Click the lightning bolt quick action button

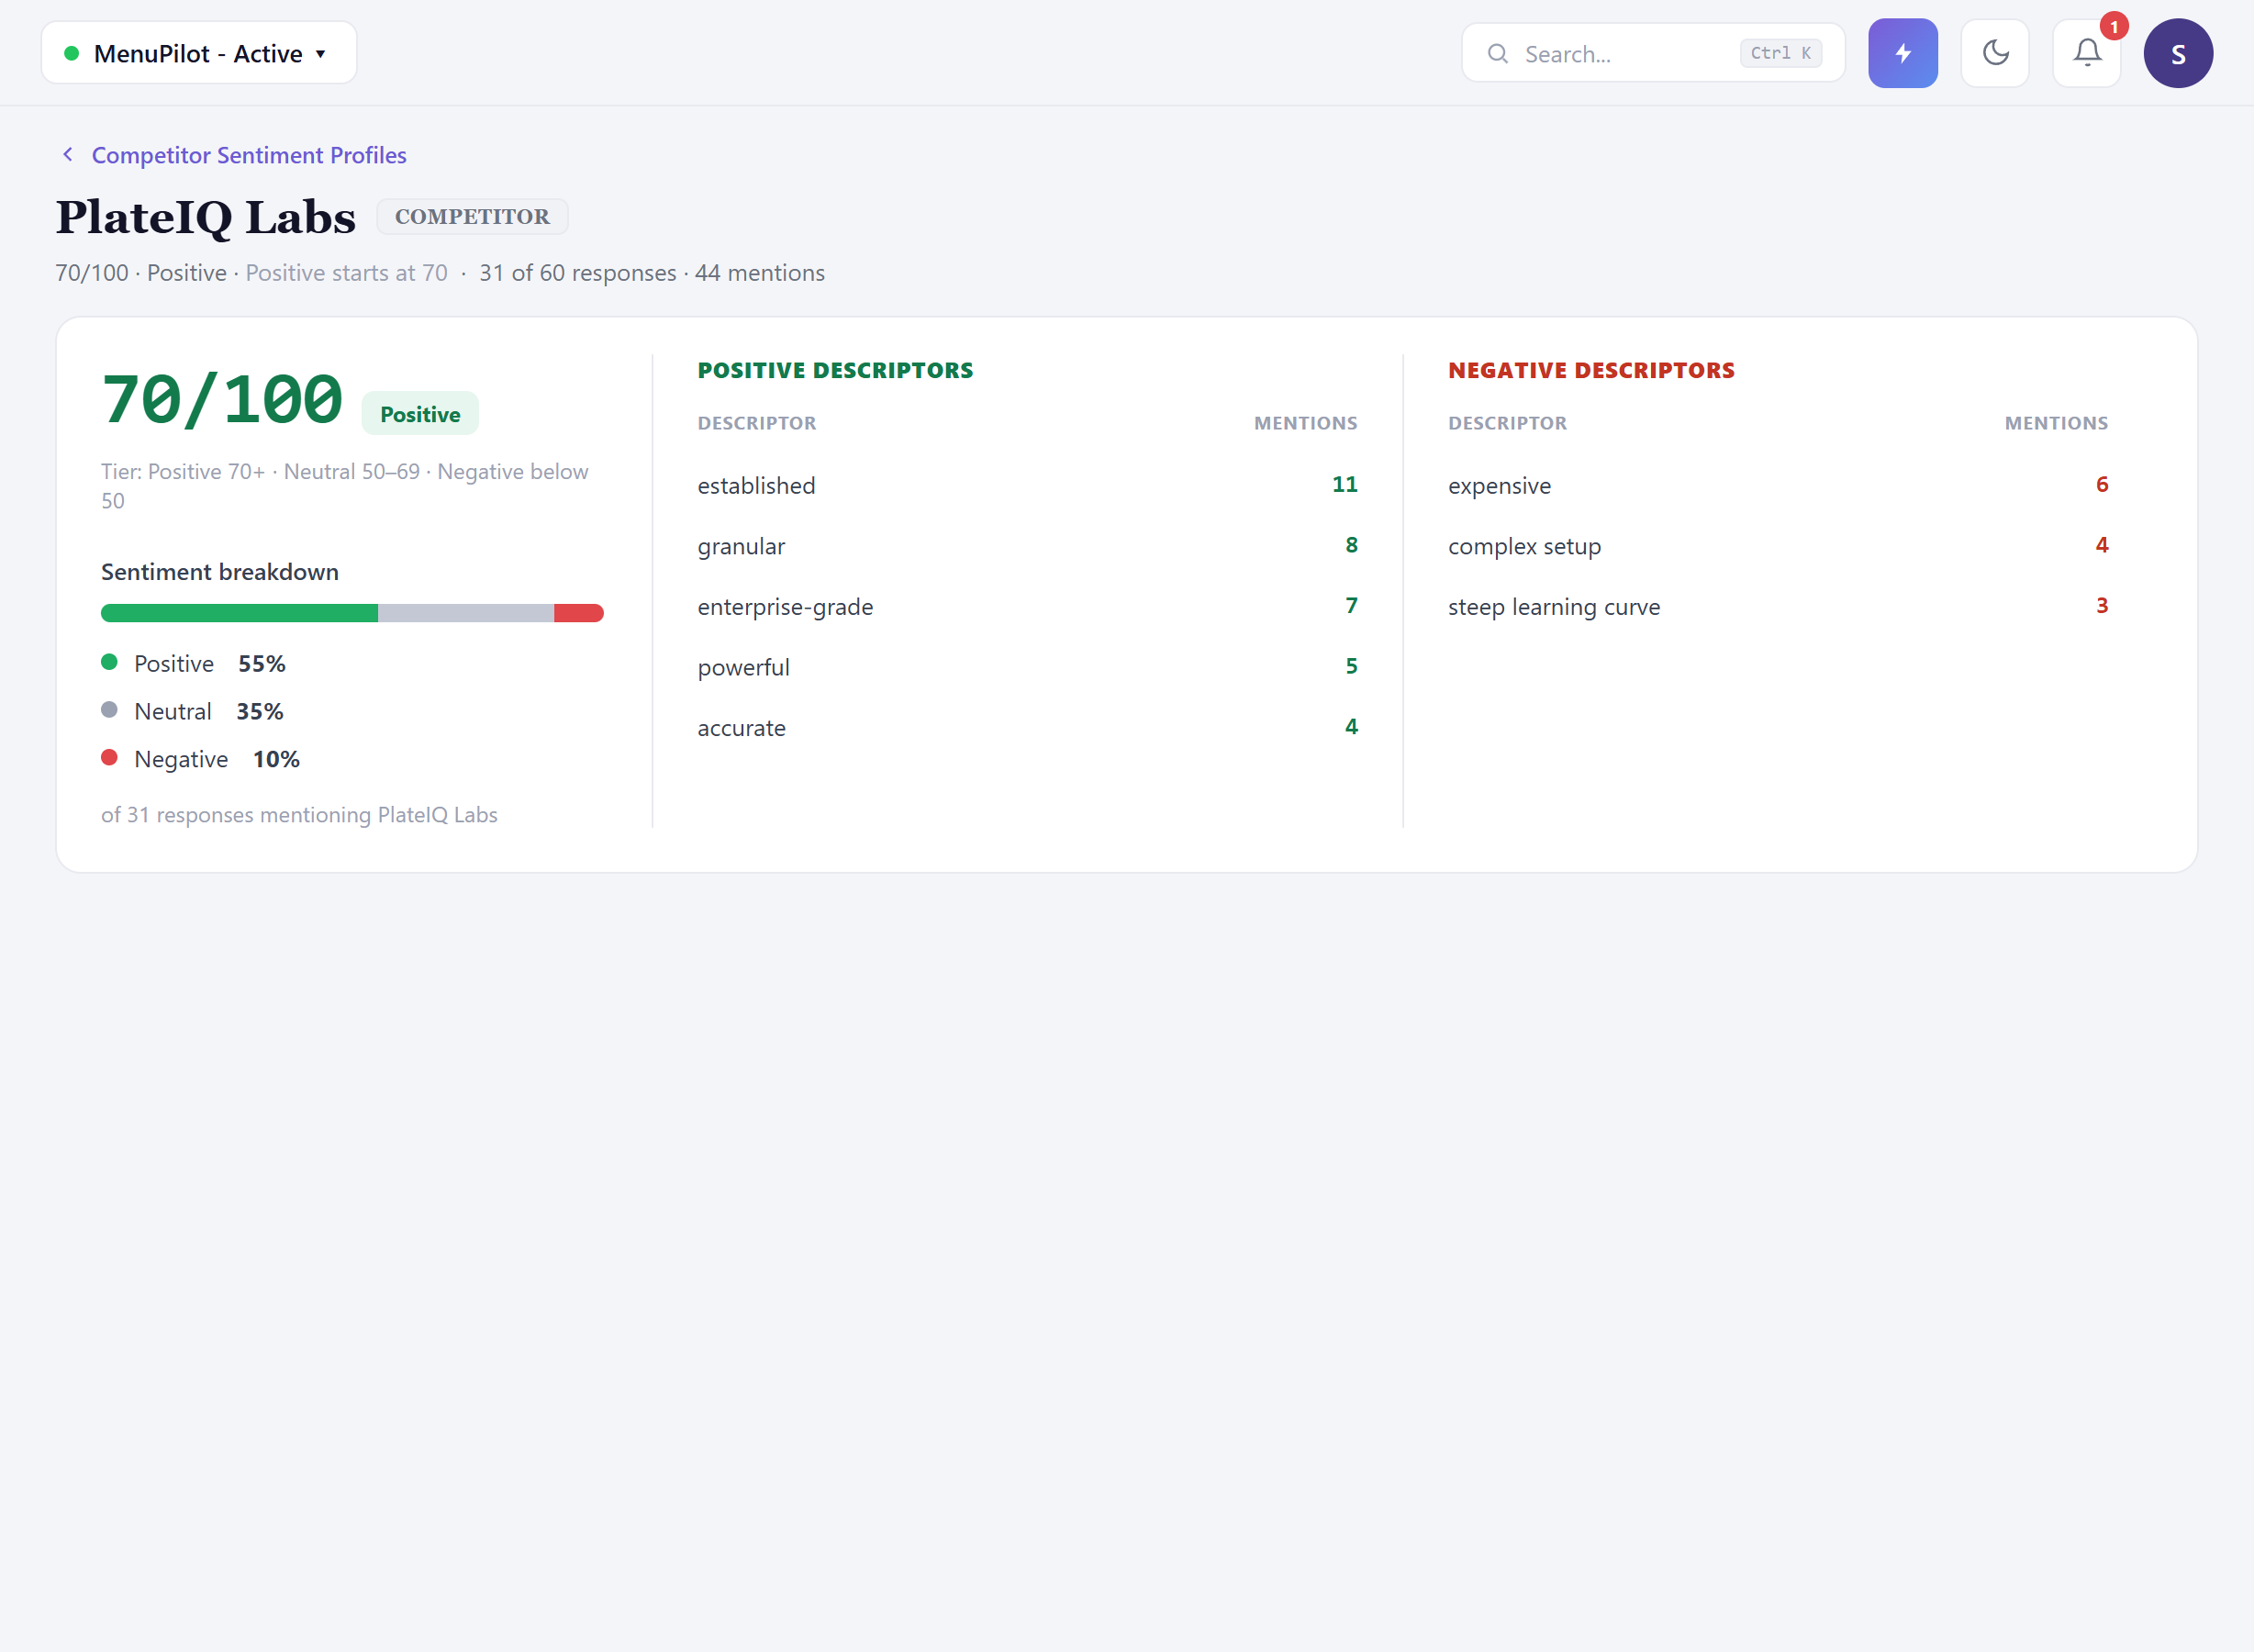[x=1902, y=53]
